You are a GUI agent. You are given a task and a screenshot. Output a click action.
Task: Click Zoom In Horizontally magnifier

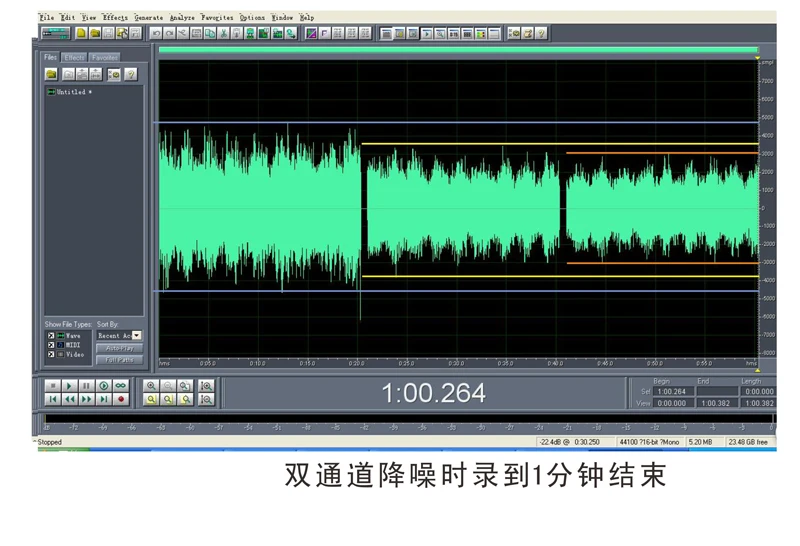151,386
